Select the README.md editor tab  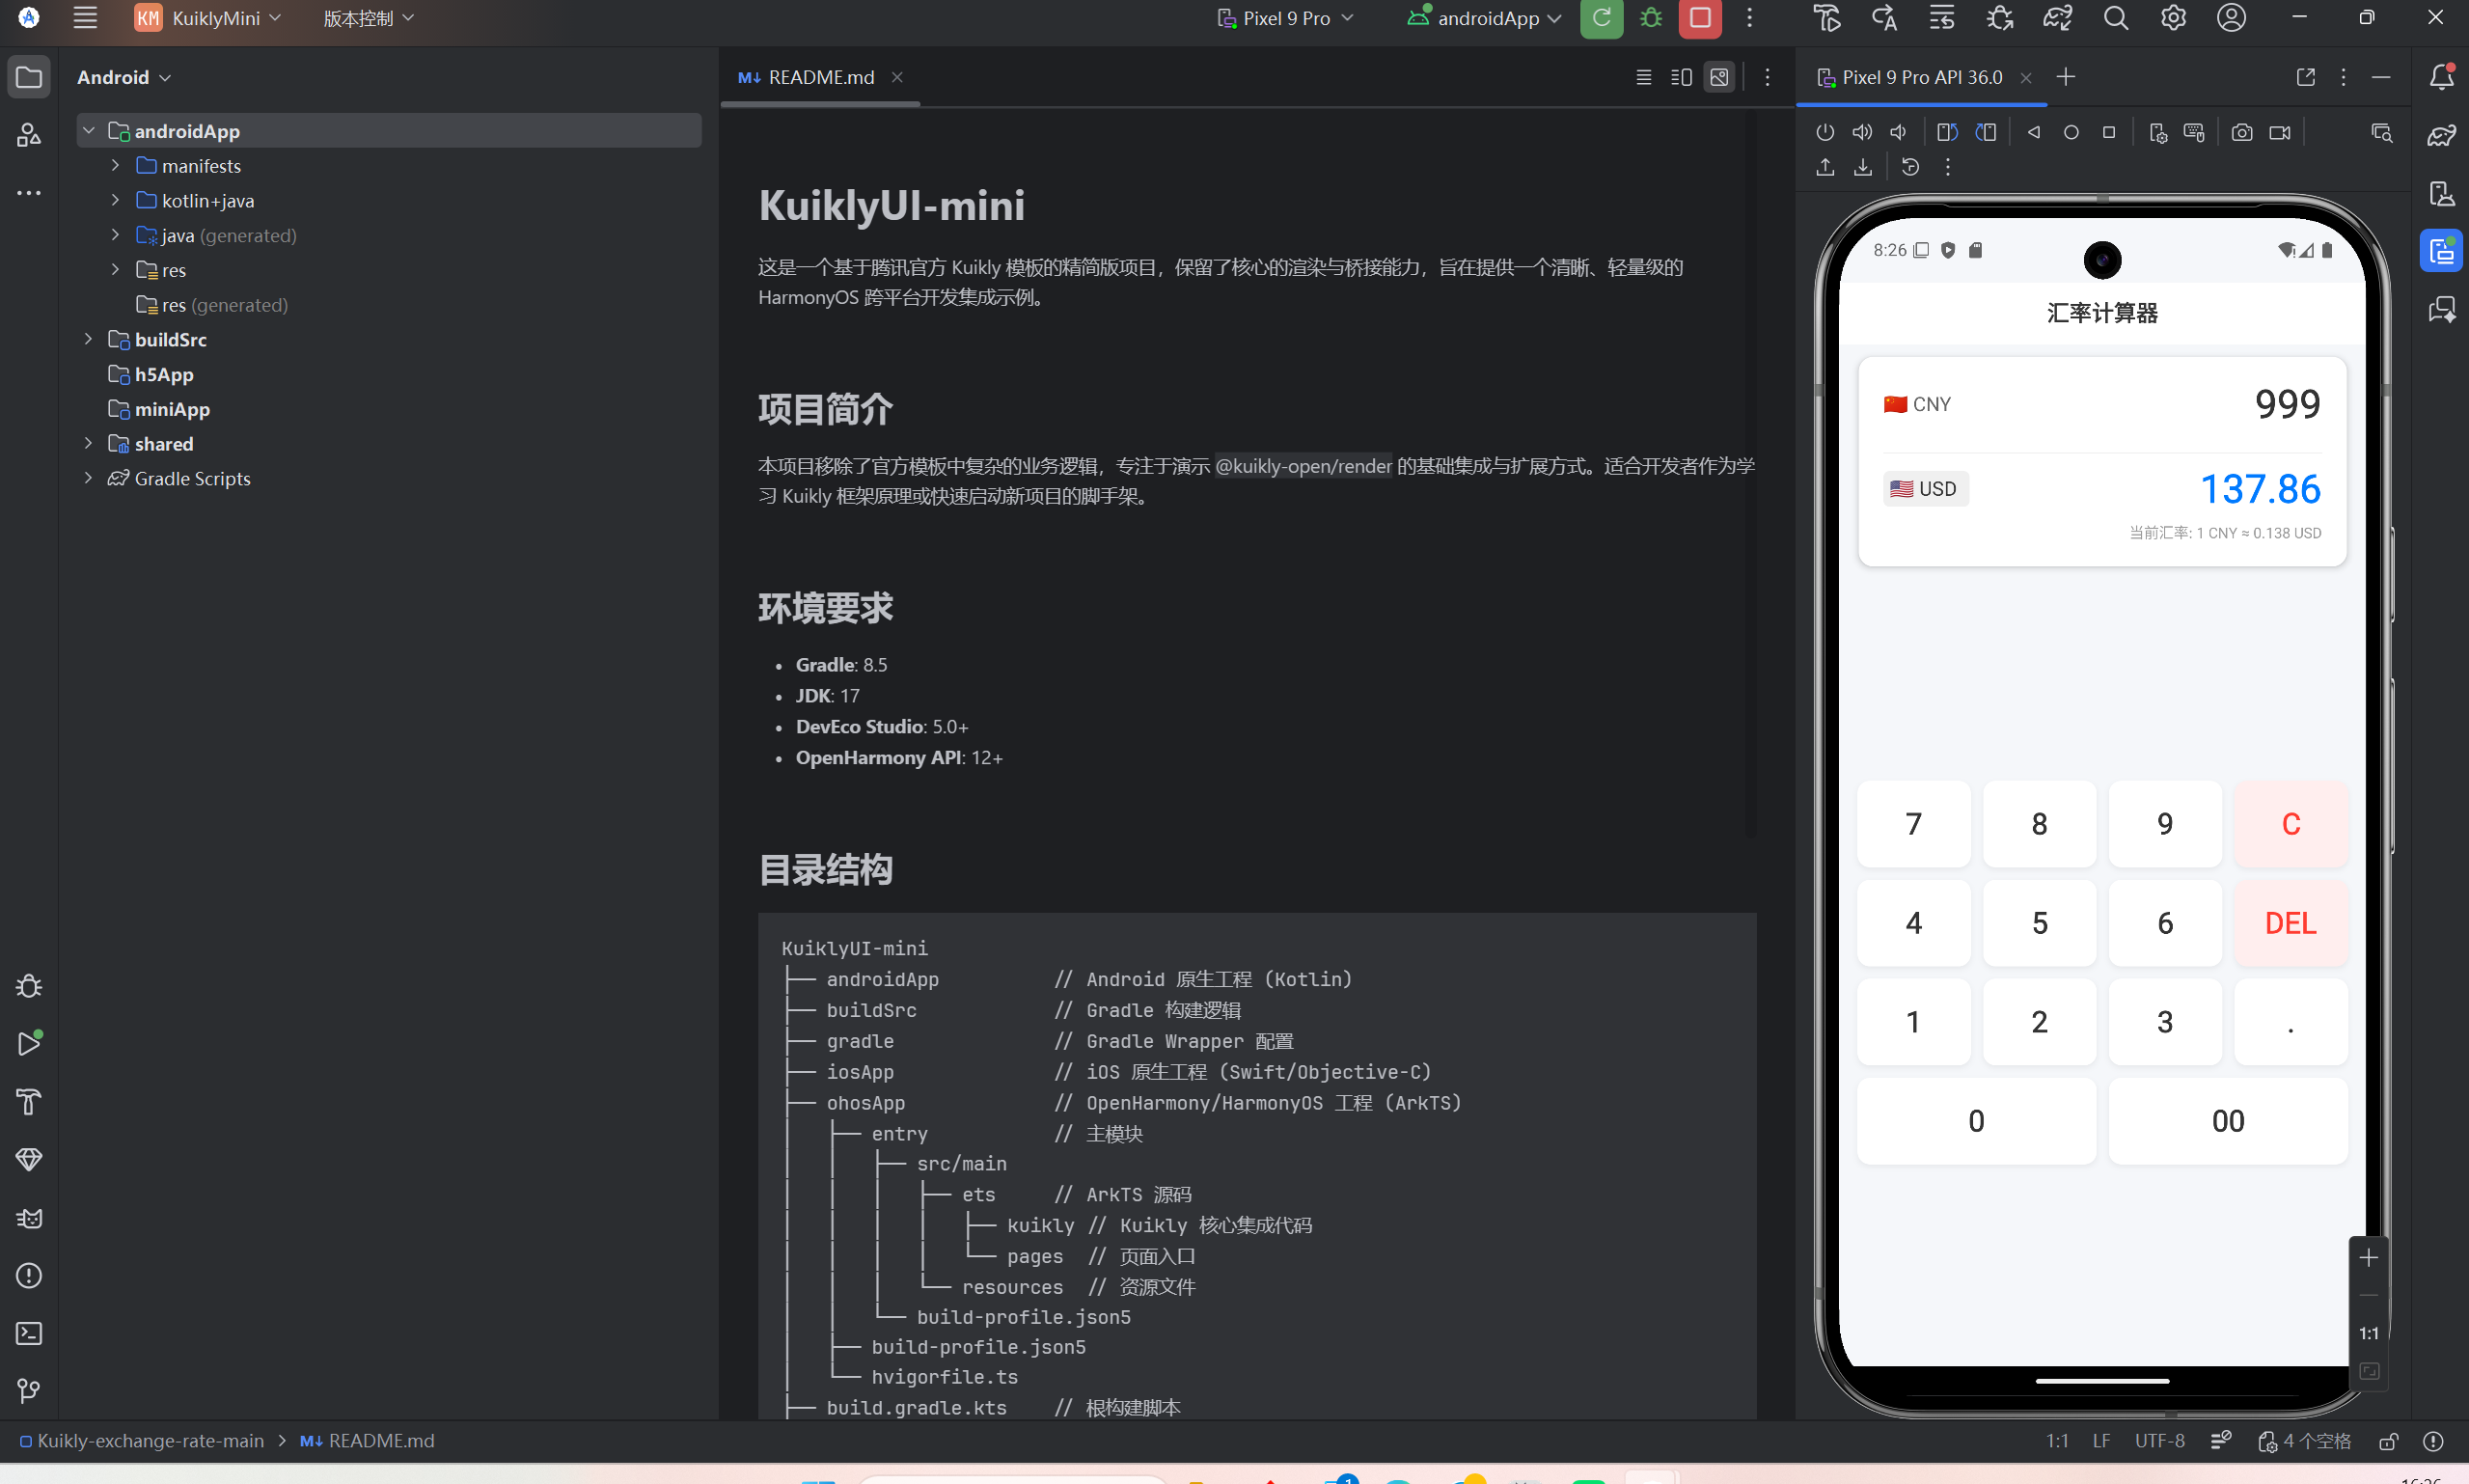tap(820, 77)
